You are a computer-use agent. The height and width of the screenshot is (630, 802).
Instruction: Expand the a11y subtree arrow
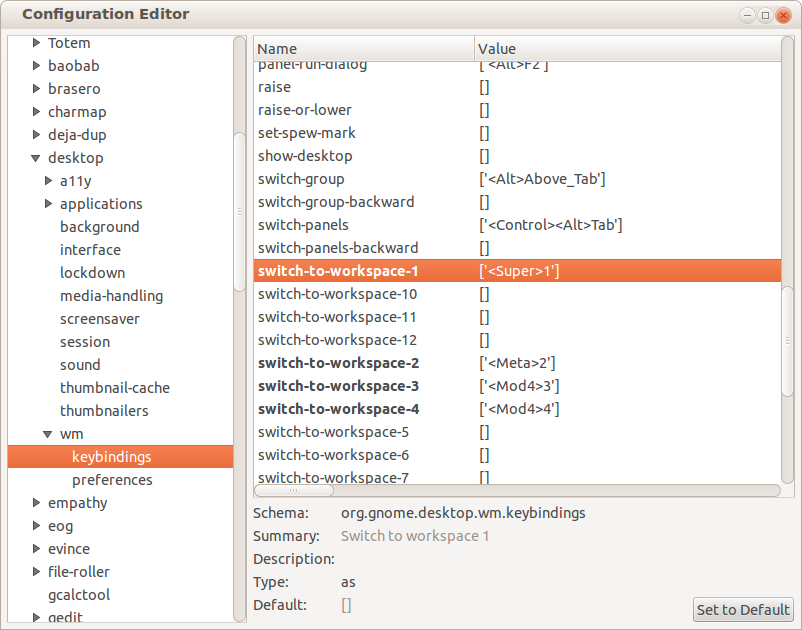click(x=49, y=181)
